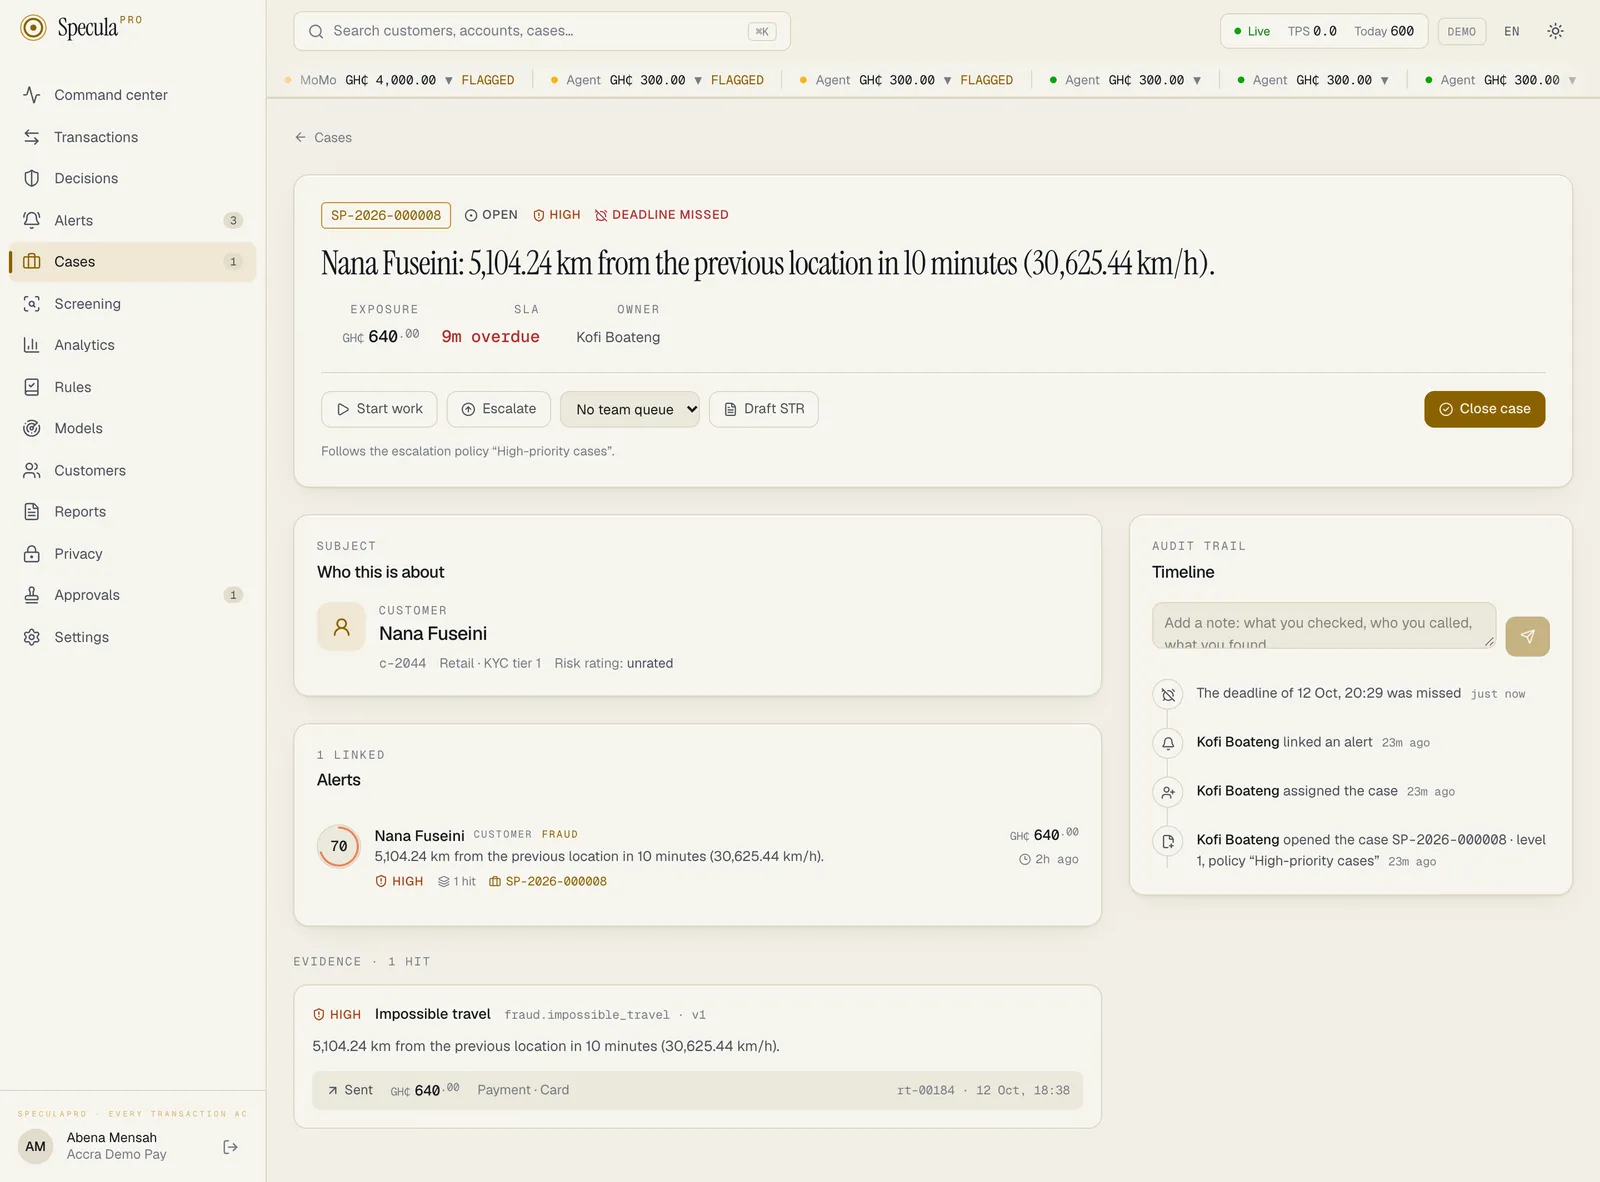Click the log out icon beside Abena Mensah

[x=231, y=1147]
